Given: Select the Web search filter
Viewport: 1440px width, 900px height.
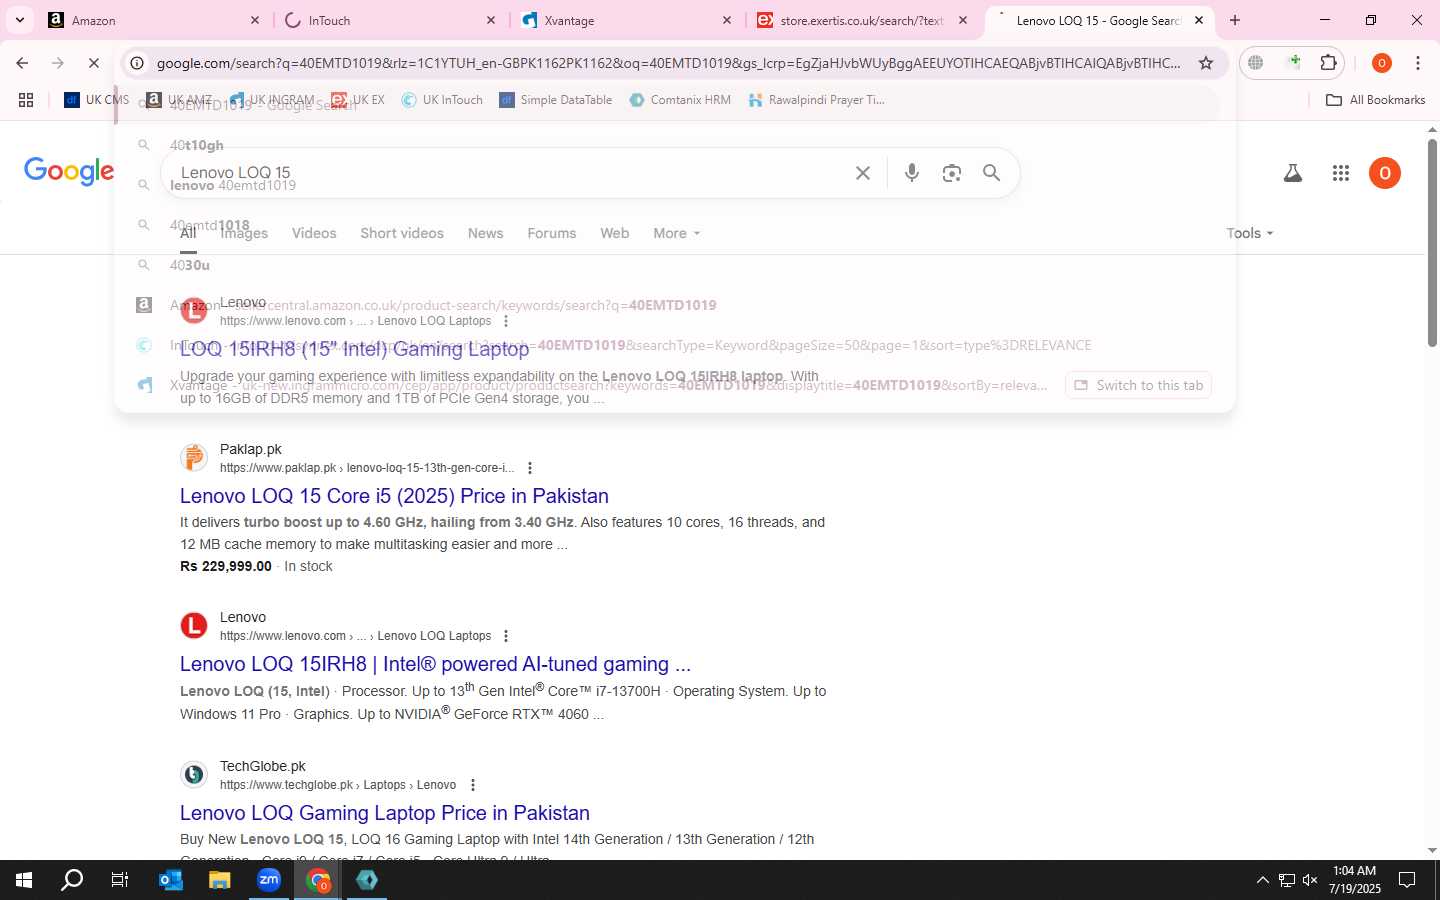Looking at the screenshot, I should pyautogui.click(x=614, y=233).
